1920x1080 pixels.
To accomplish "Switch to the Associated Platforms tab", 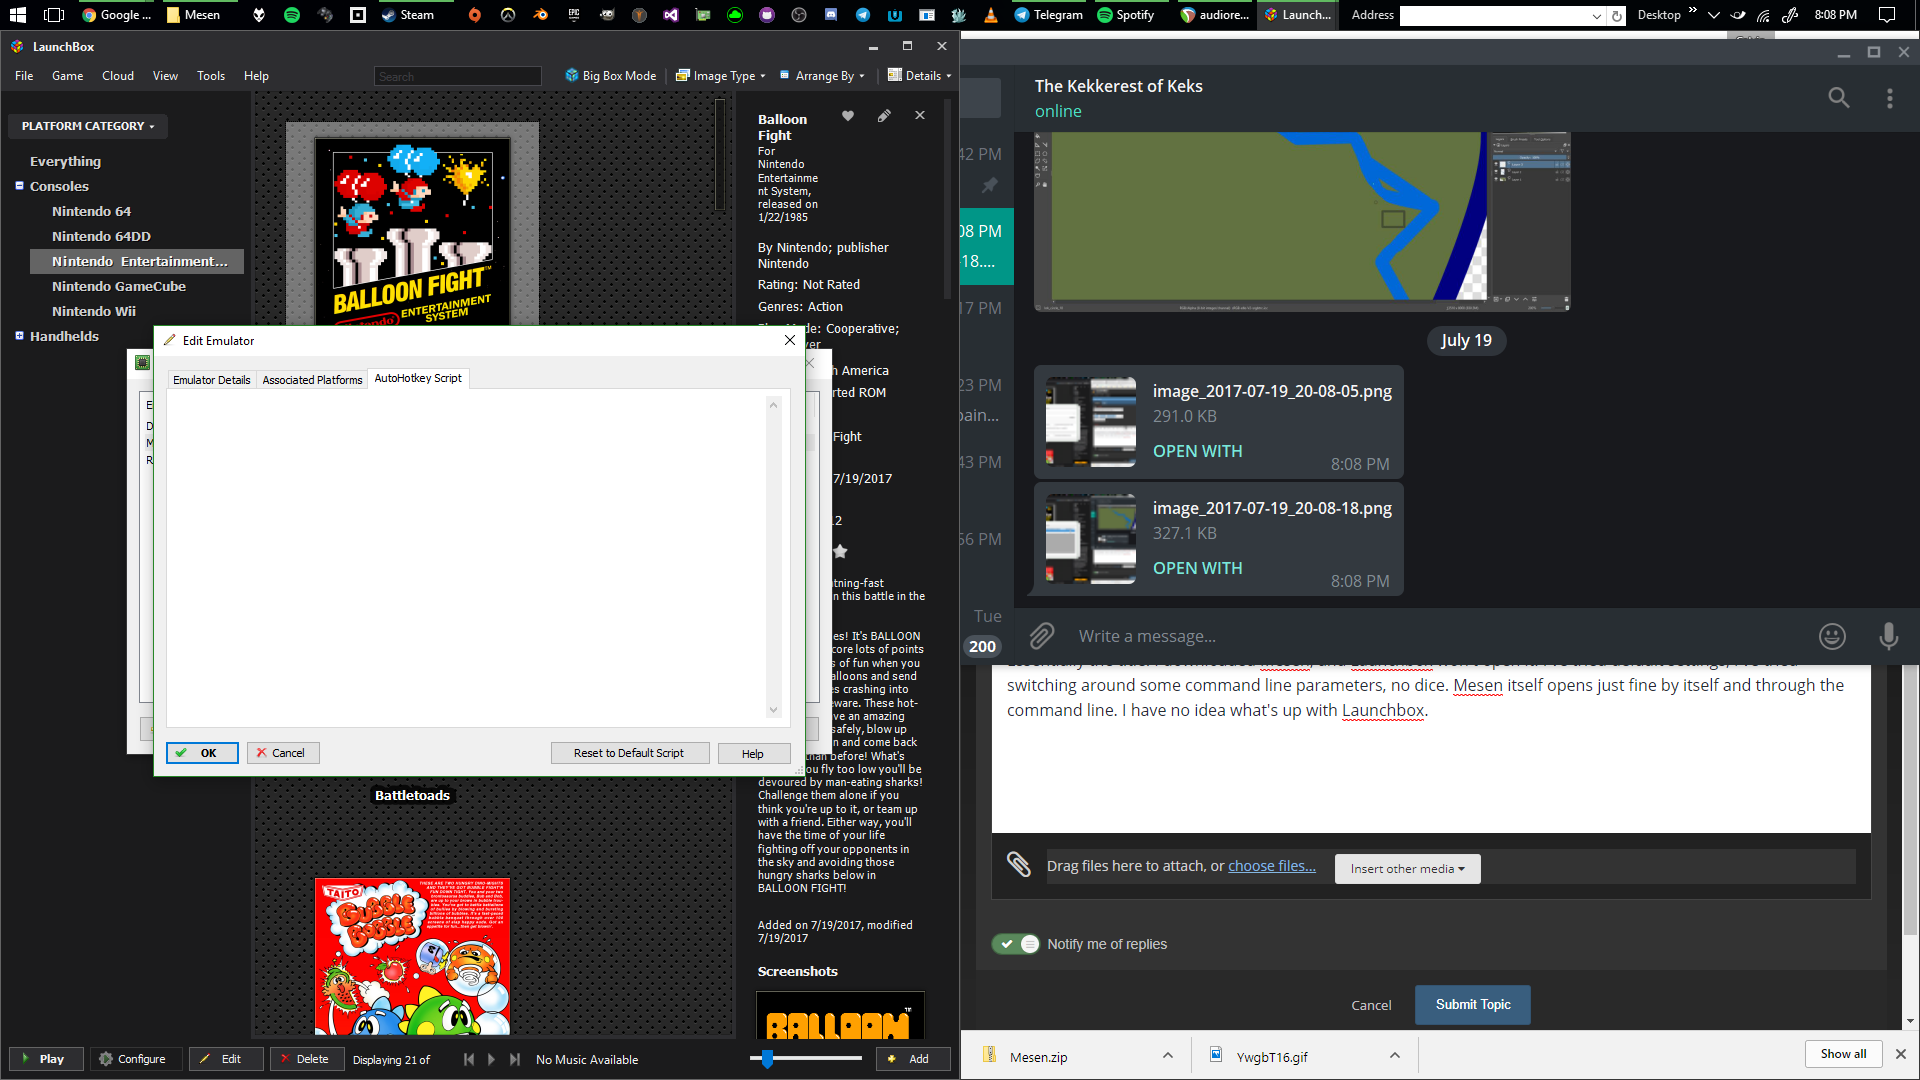I will tap(312, 380).
